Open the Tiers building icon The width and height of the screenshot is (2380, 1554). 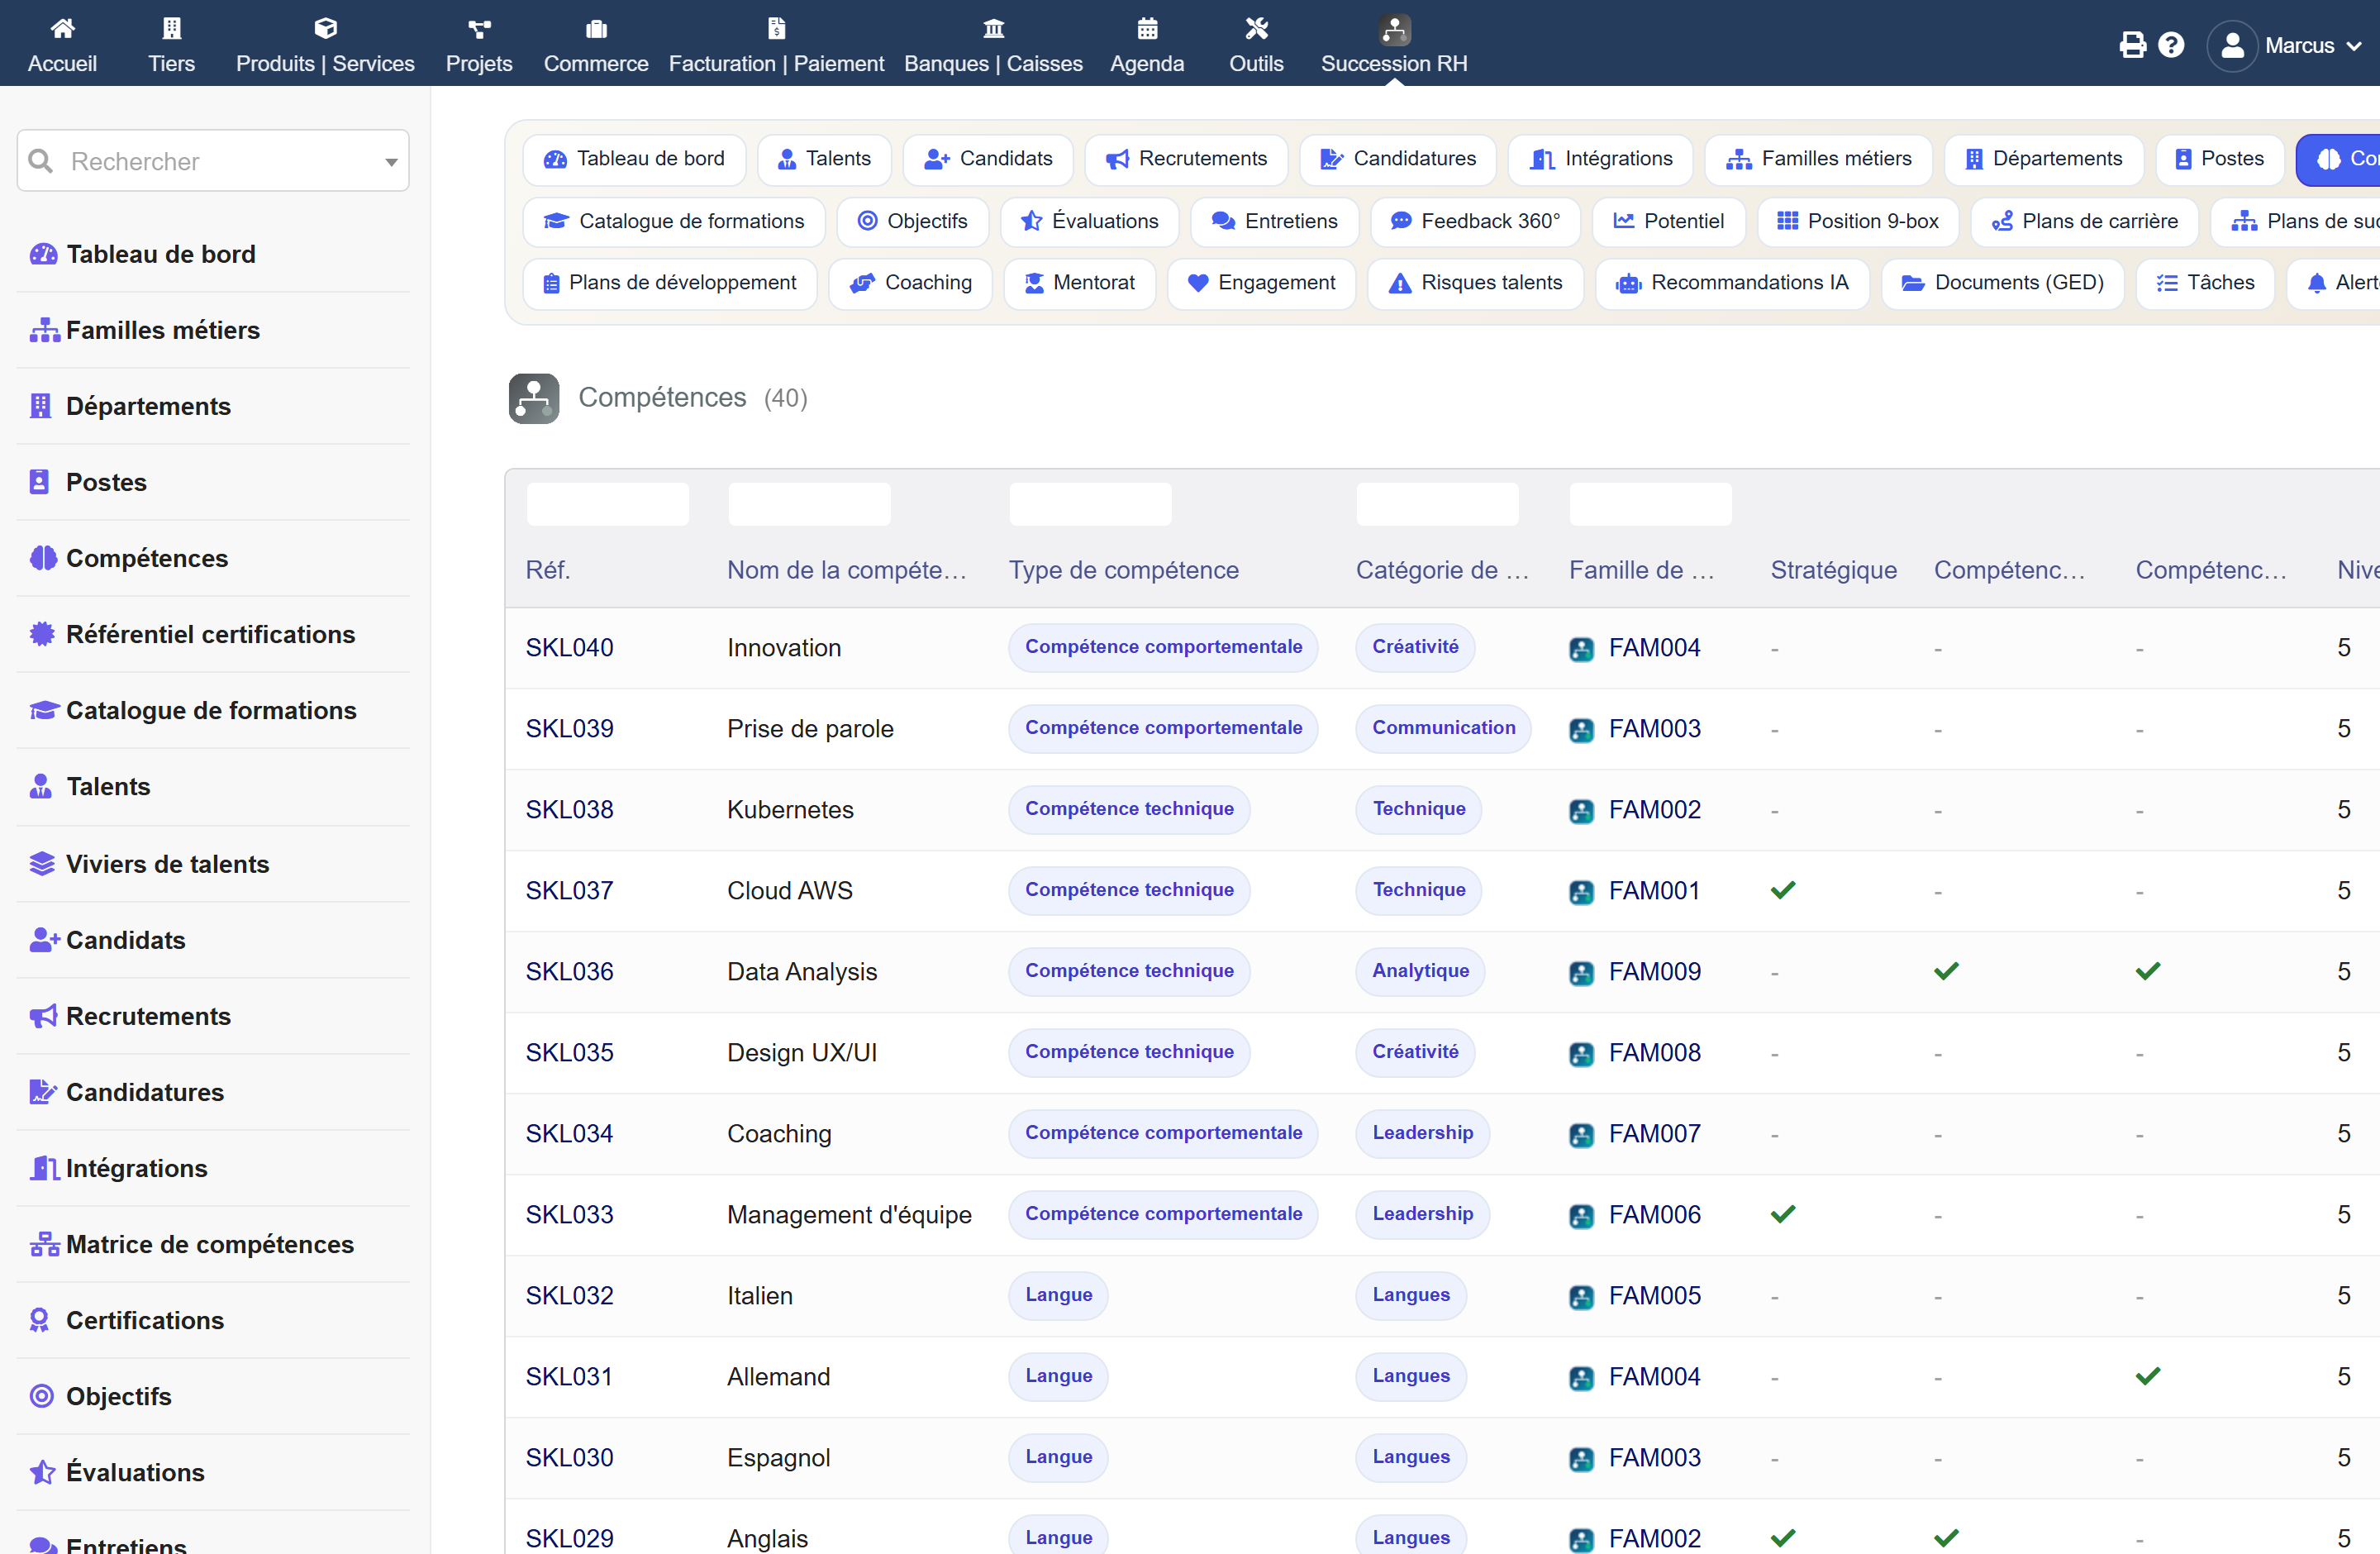coord(172,28)
